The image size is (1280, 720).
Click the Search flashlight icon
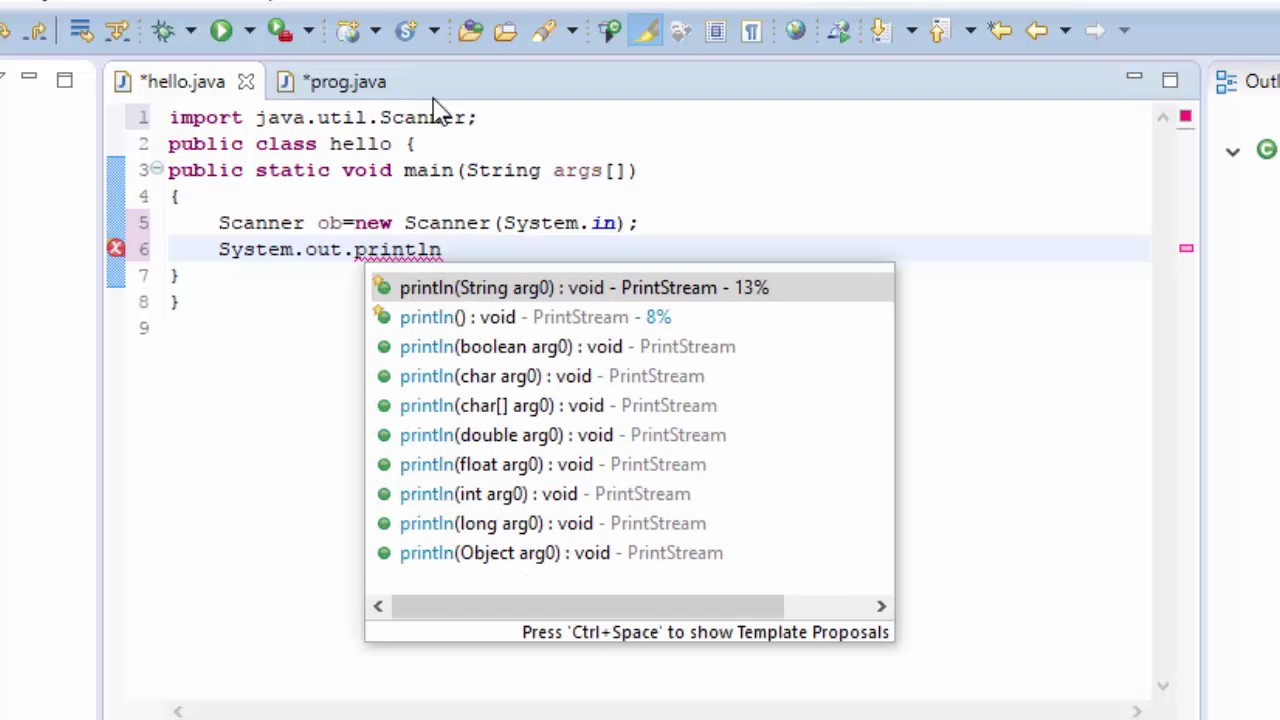544,31
